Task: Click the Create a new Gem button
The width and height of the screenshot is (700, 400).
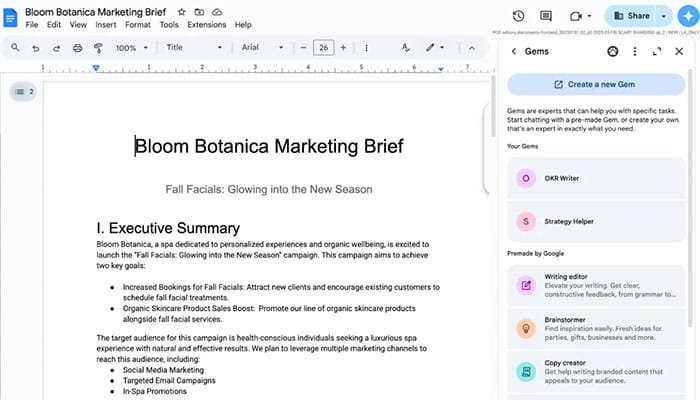Action: 596,84
